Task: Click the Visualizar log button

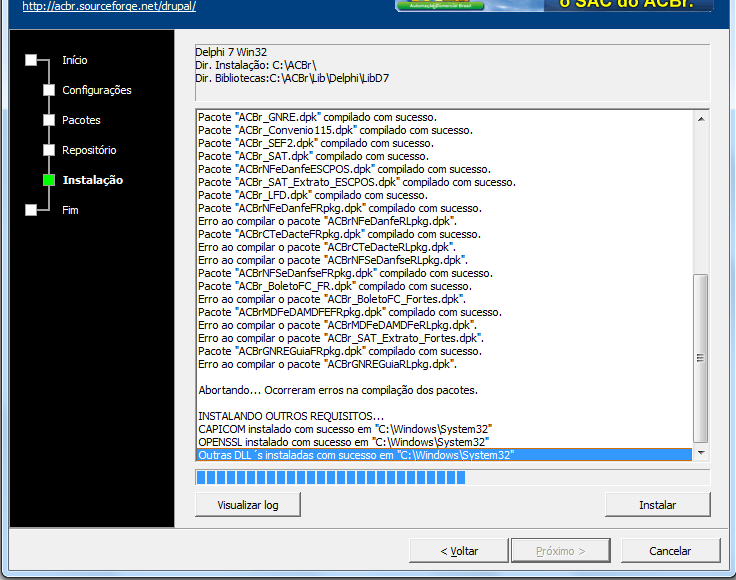Action: point(248,505)
